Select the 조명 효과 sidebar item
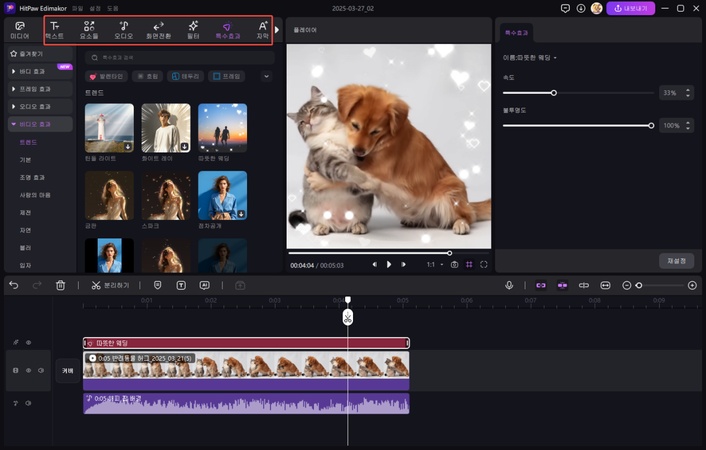 click(33, 176)
